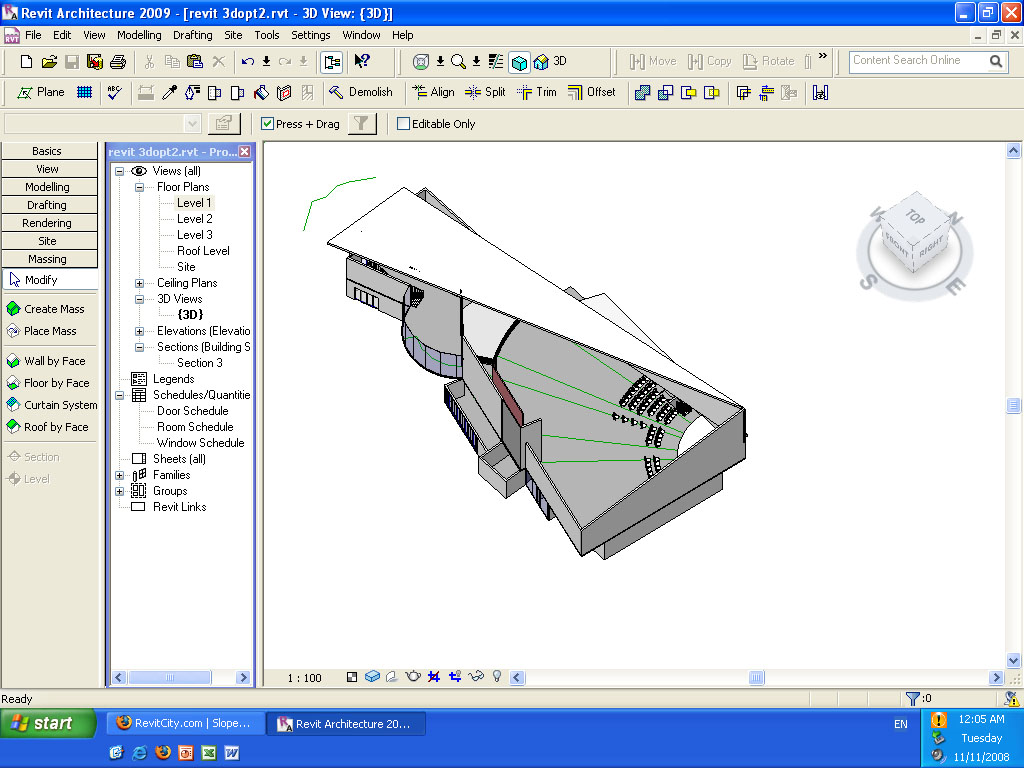This screenshot has height=768, width=1024.
Task: Click the Print icon in toolbar
Action: 117,61
